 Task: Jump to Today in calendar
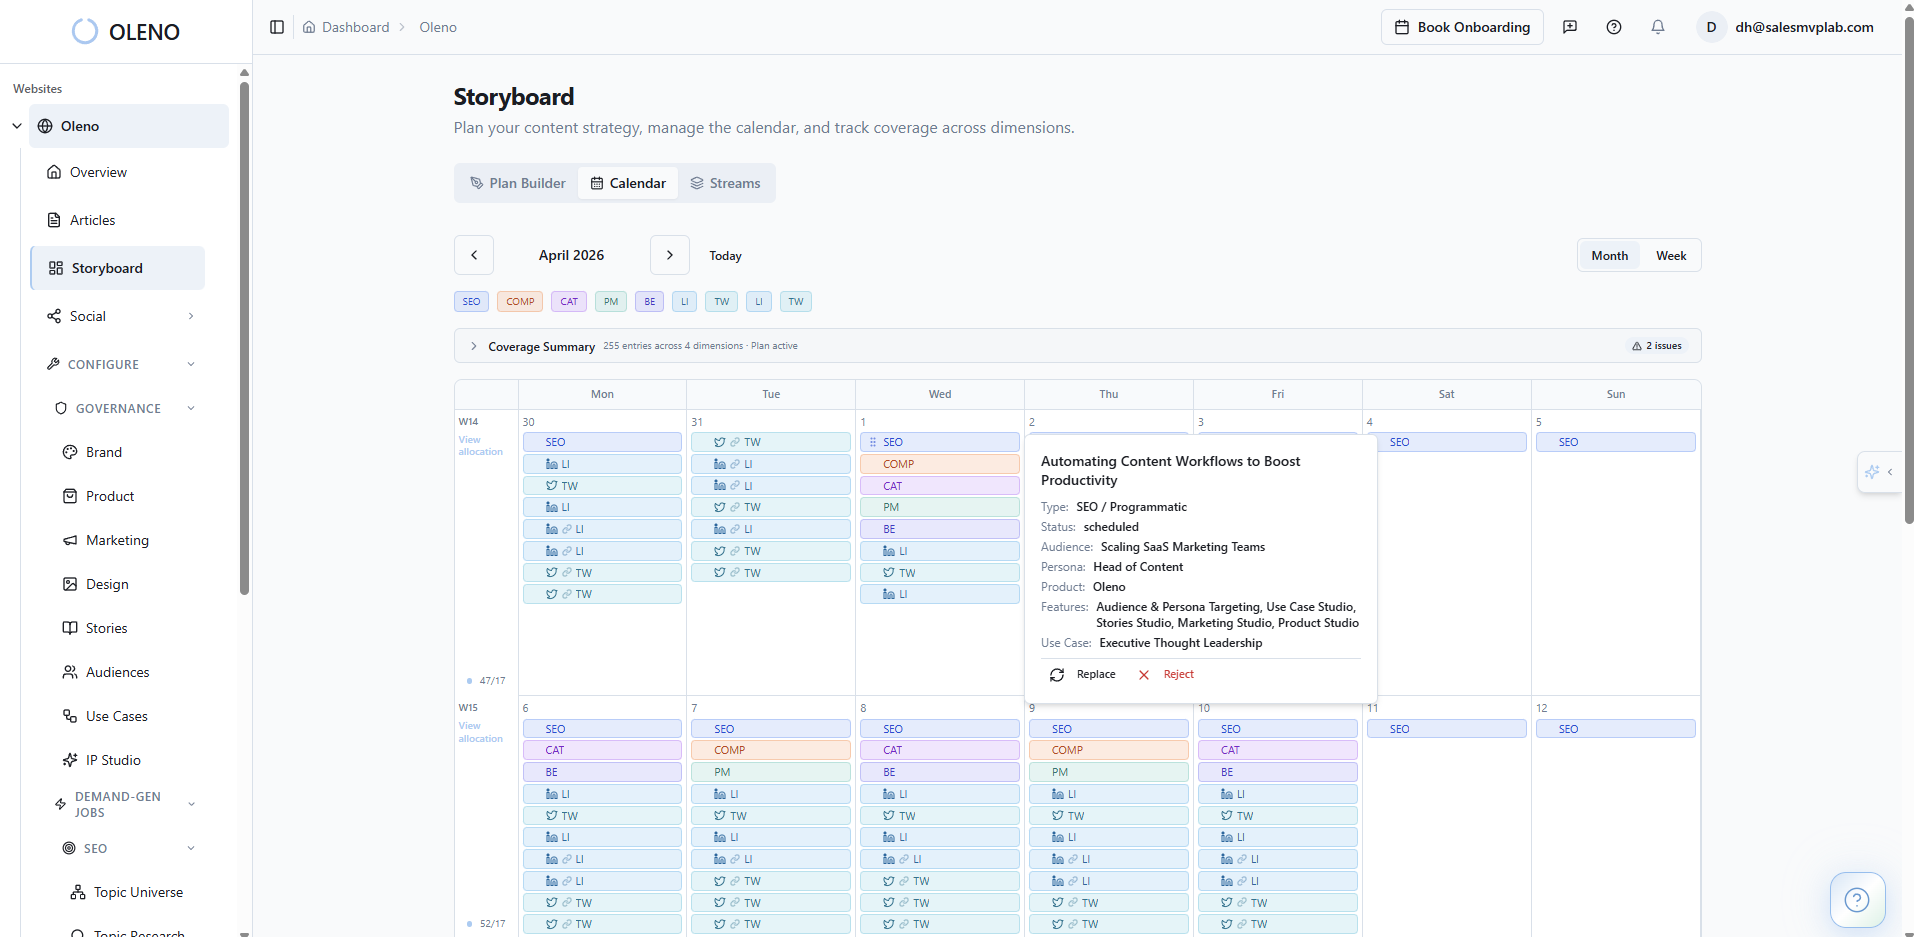pos(725,256)
